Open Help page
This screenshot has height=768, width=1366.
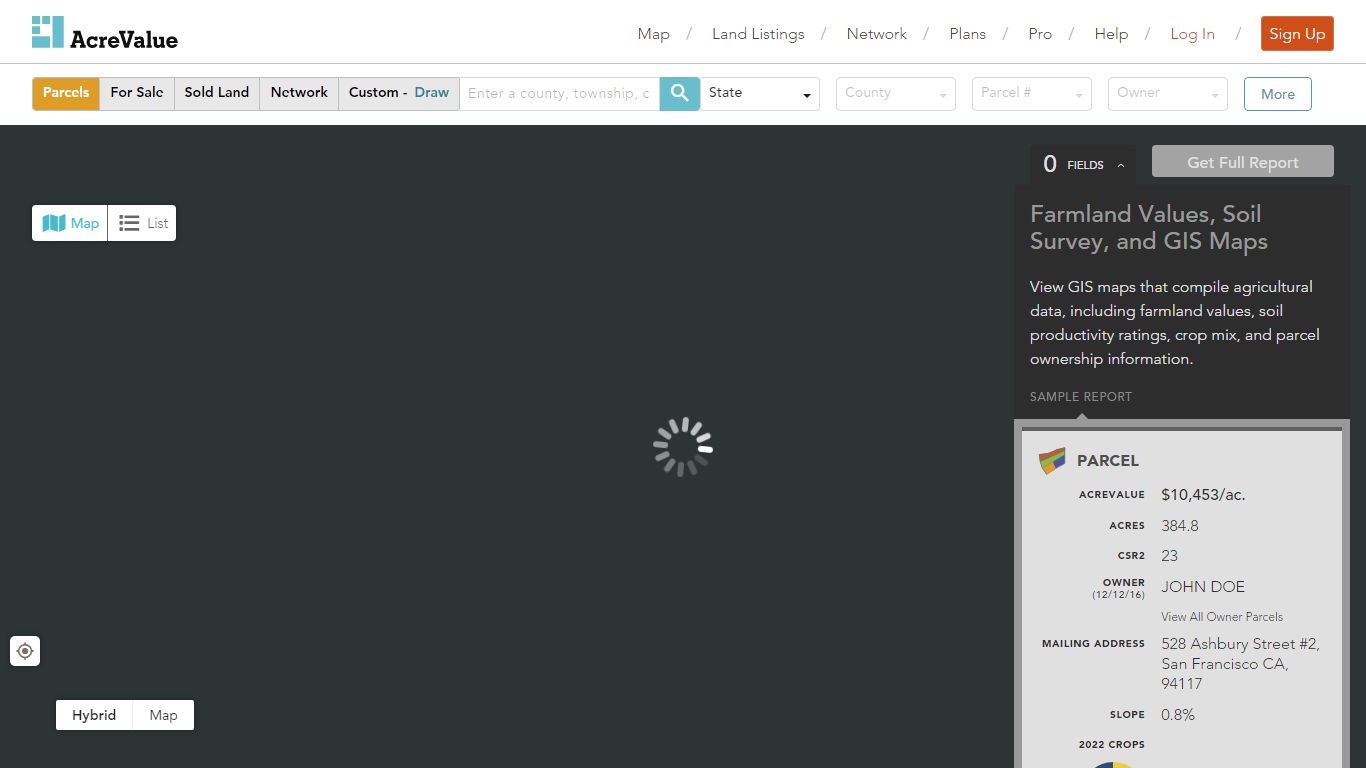1111,34
